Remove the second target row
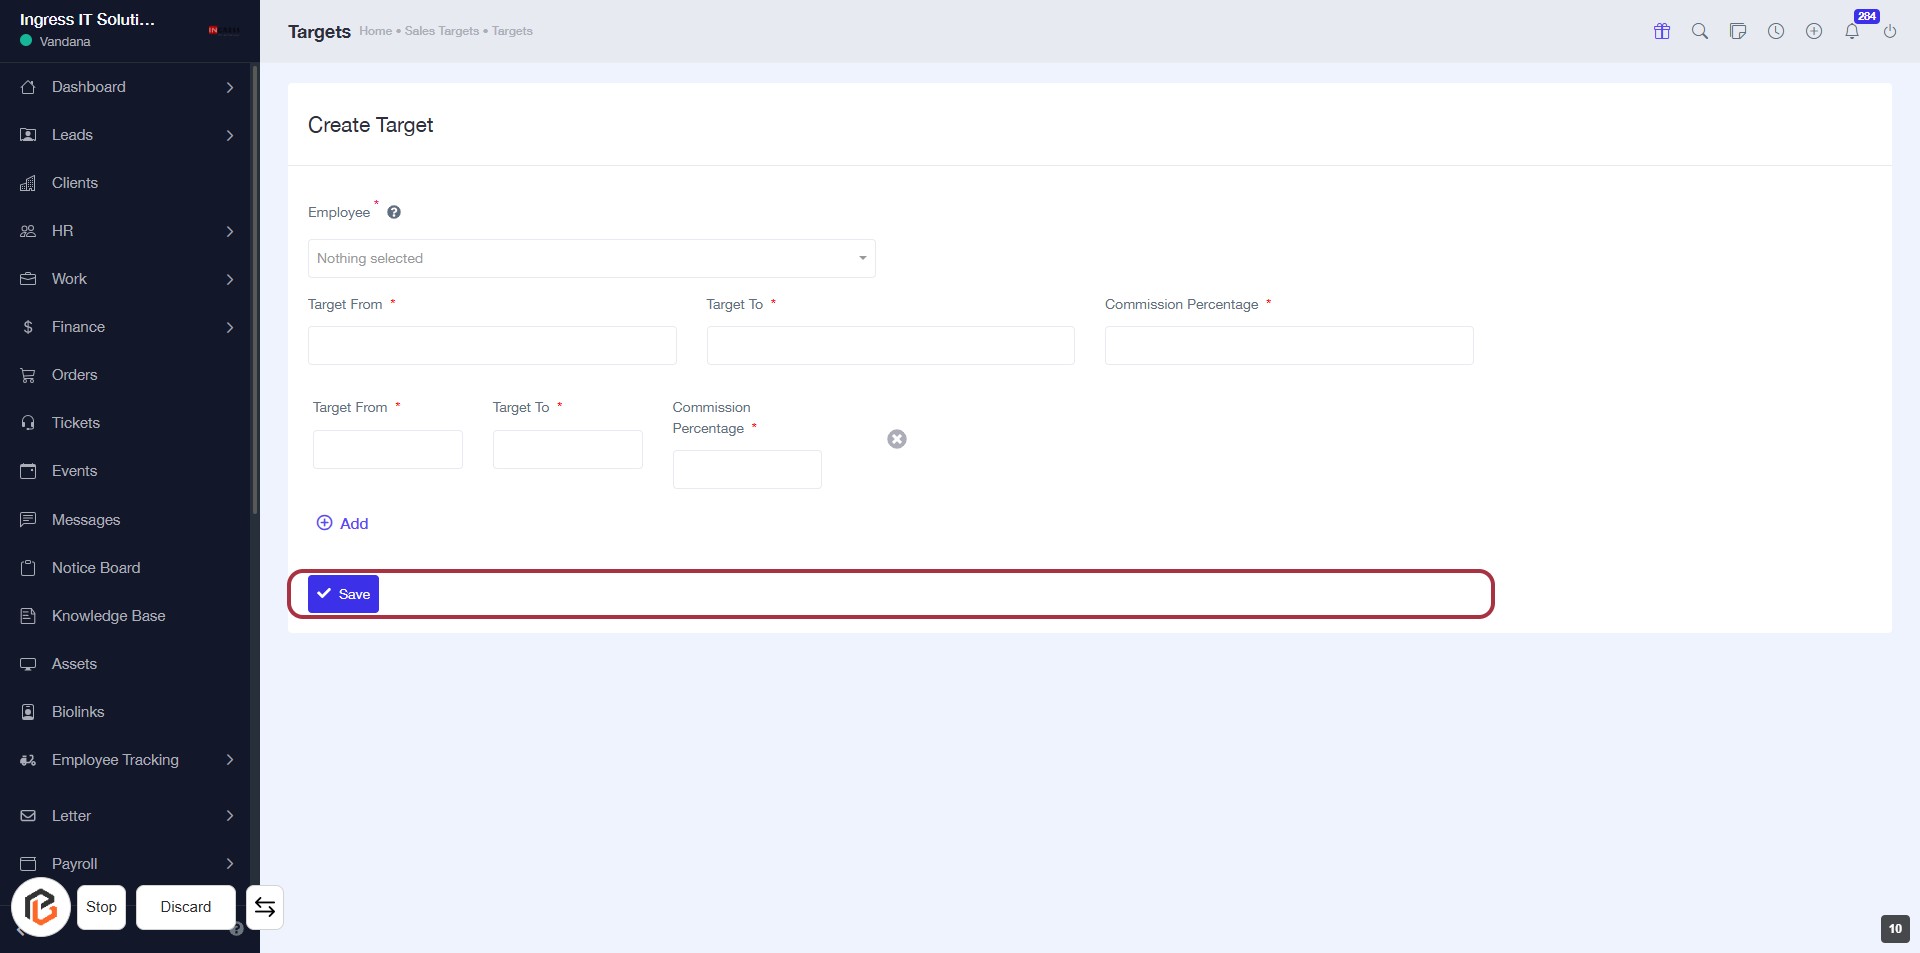 (x=897, y=439)
